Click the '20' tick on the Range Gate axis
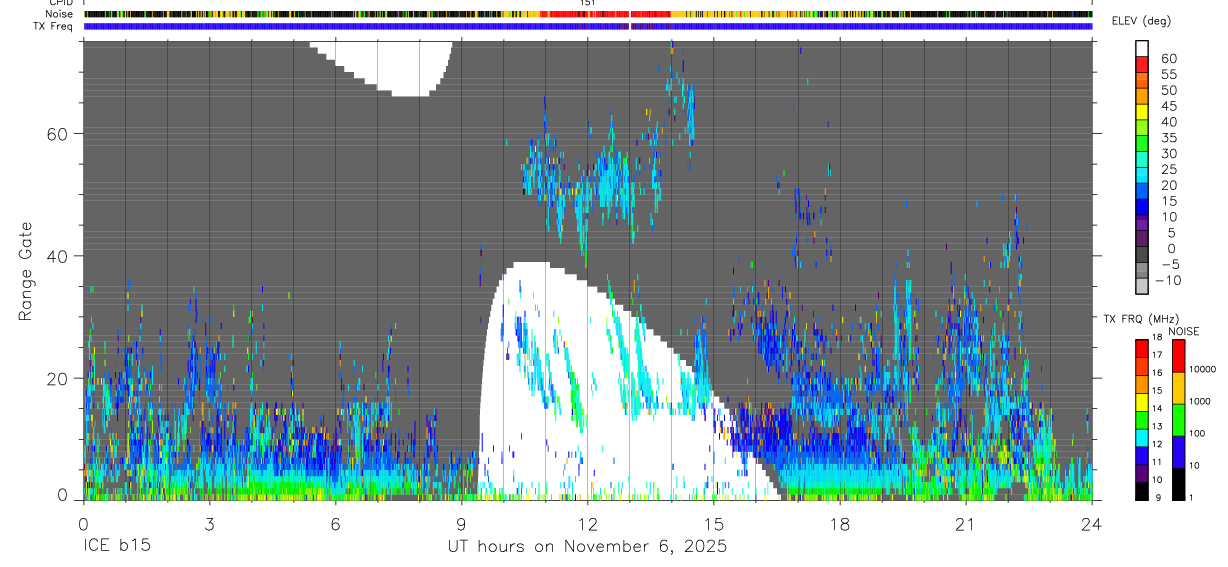 59,378
